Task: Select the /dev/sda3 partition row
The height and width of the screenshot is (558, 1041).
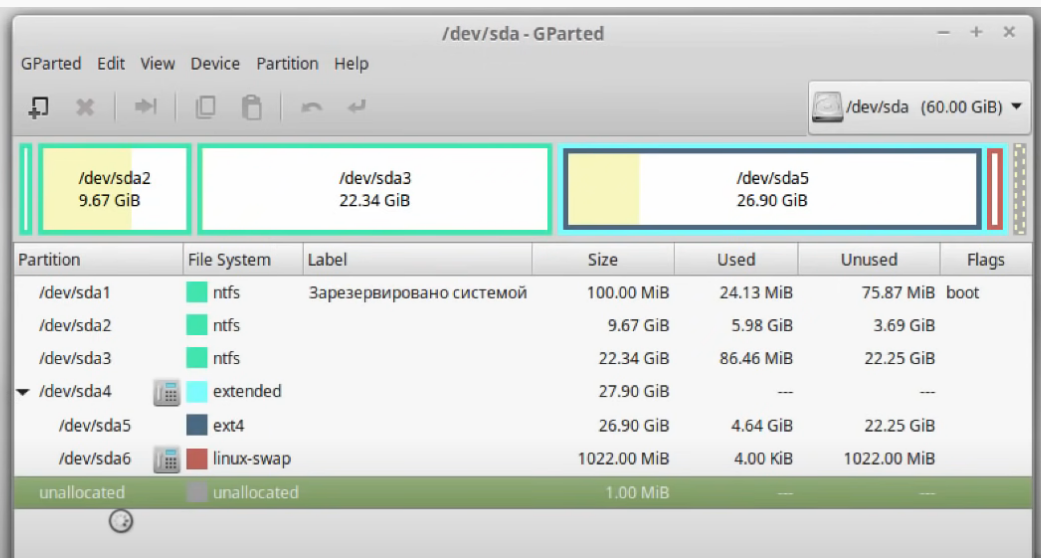Action: click(x=522, y=359)
